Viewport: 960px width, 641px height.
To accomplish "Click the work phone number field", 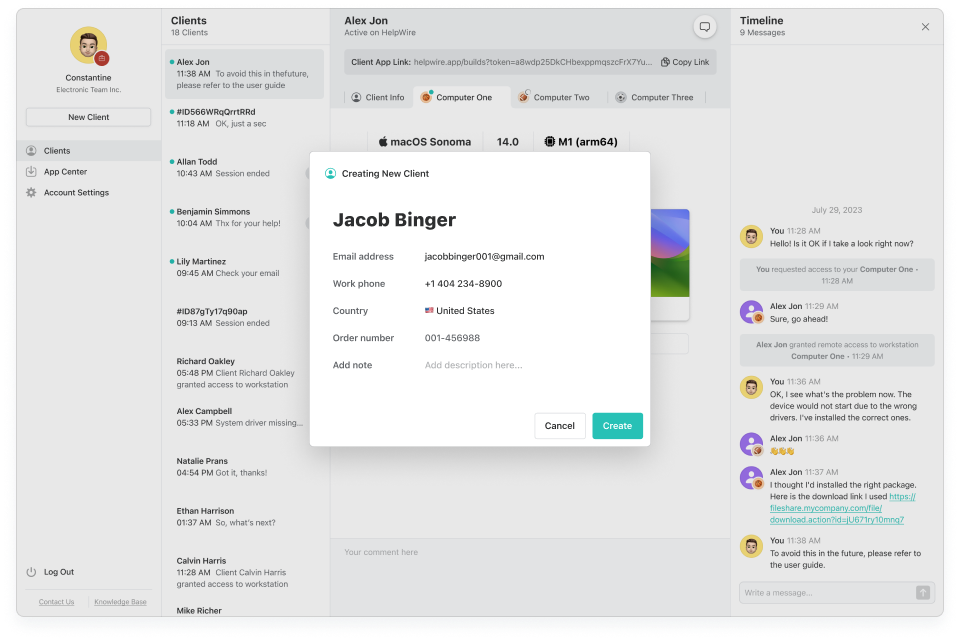I will (463, 283).
